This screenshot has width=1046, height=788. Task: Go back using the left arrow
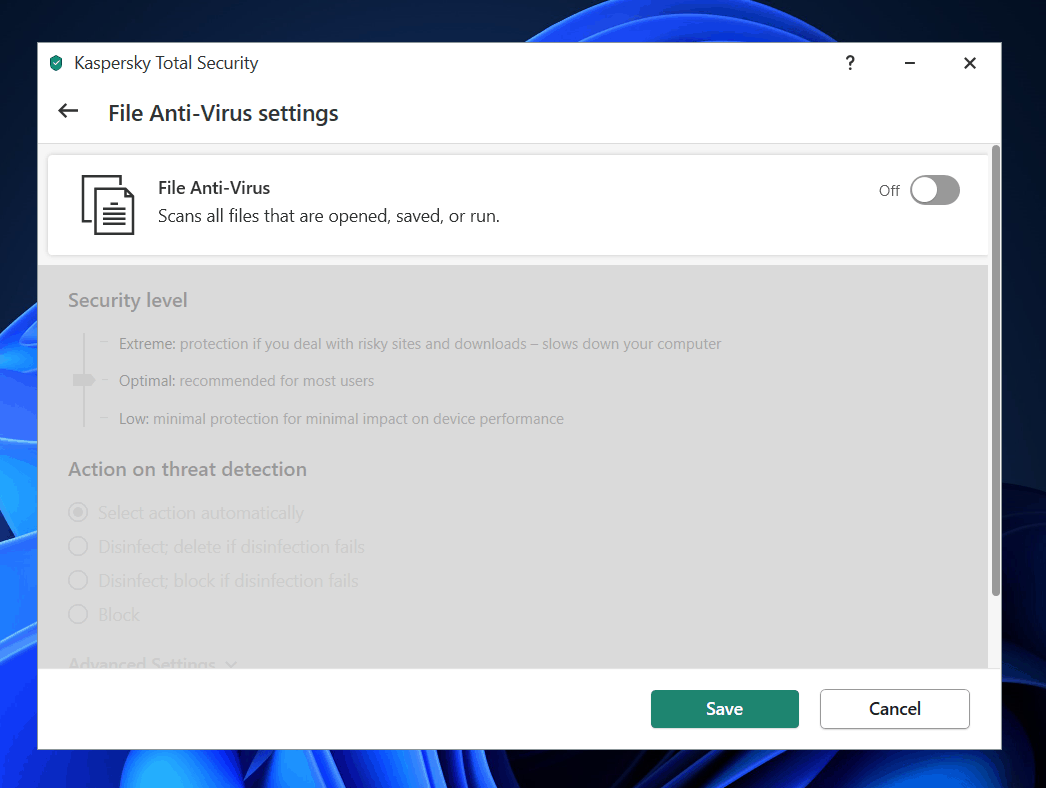point(68,111)
